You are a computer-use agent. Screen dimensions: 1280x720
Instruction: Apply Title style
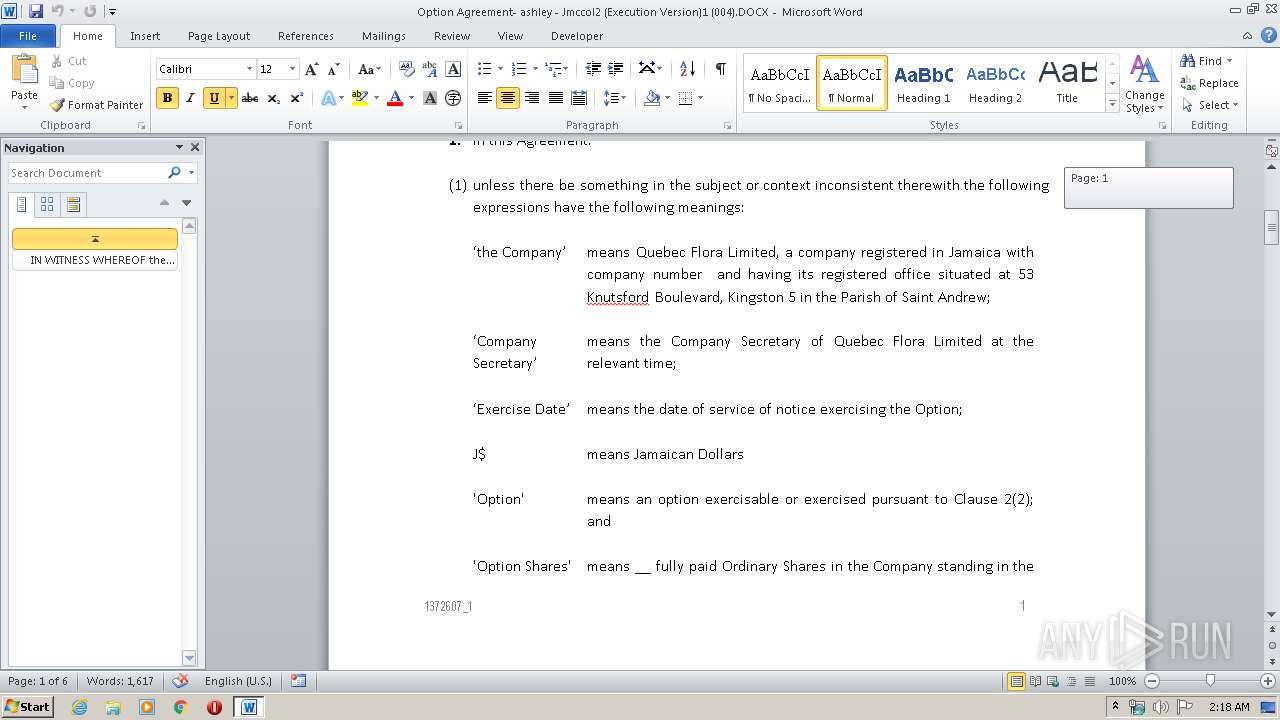point(1067,83)
